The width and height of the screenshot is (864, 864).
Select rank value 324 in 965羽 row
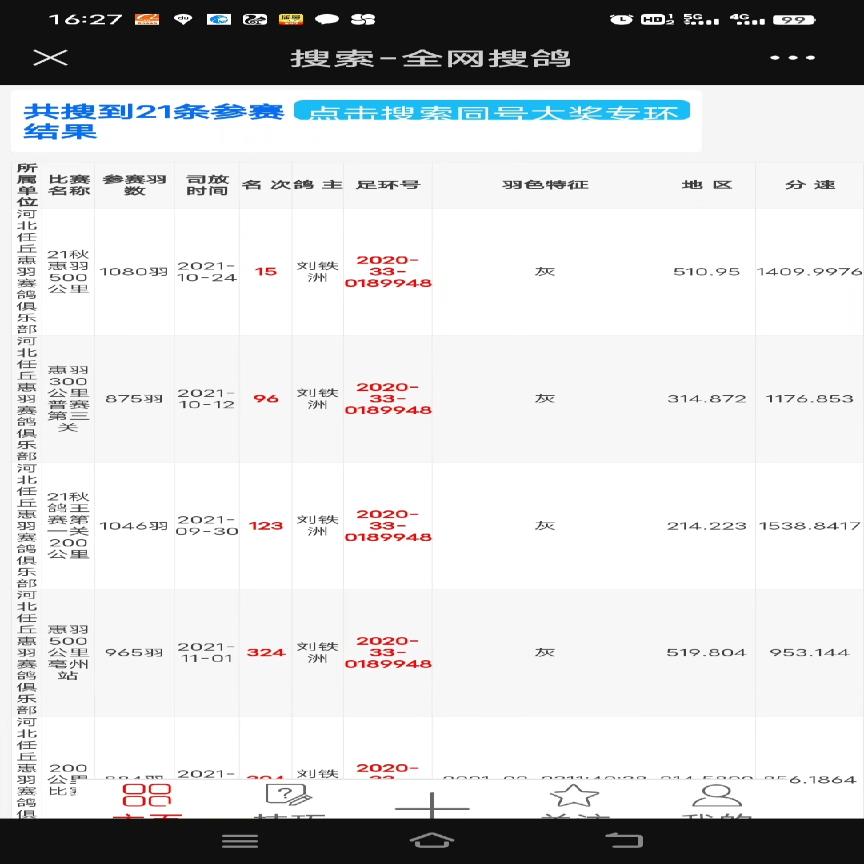(x=266, y=652)
